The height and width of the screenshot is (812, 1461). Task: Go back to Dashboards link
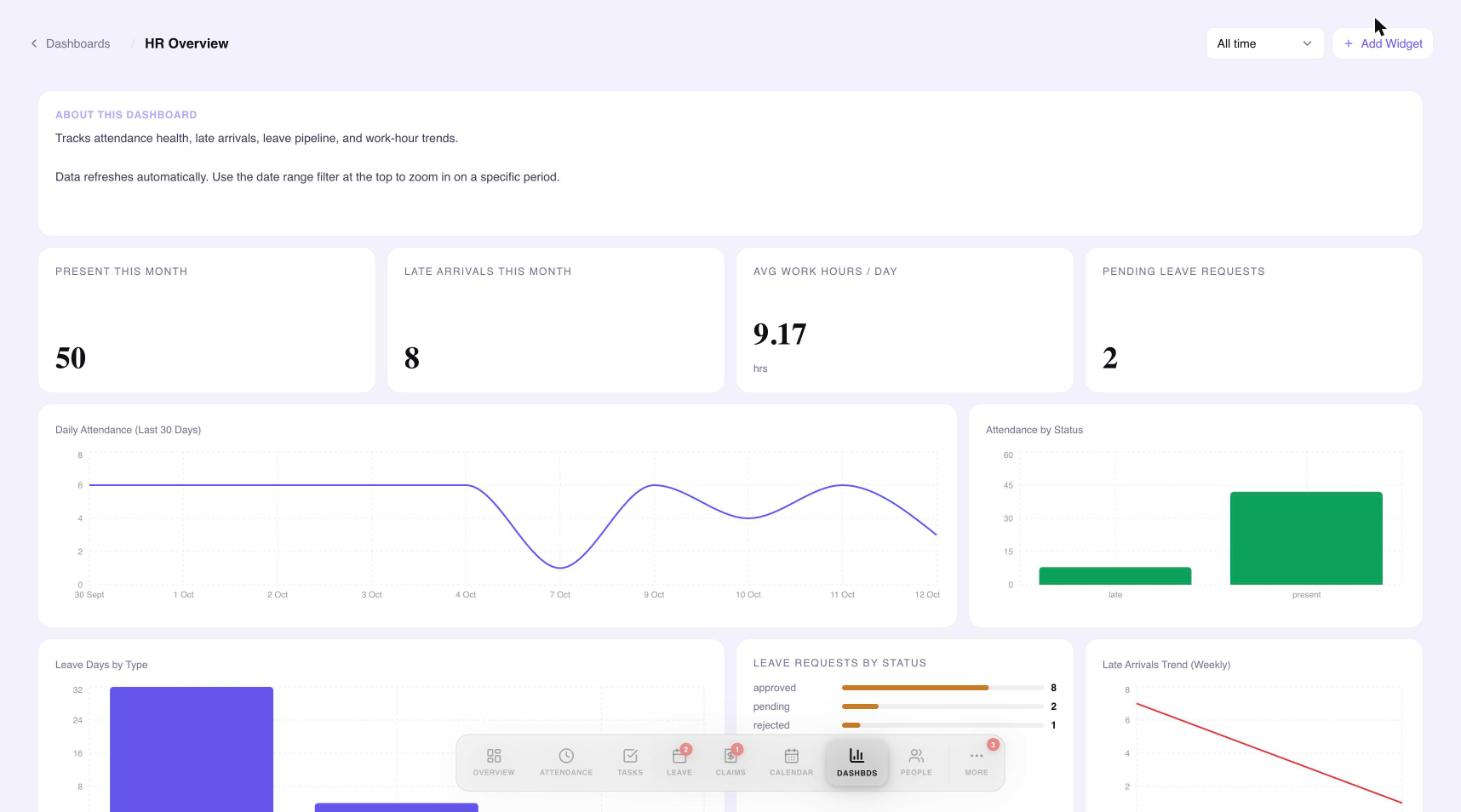click(78, 43)
